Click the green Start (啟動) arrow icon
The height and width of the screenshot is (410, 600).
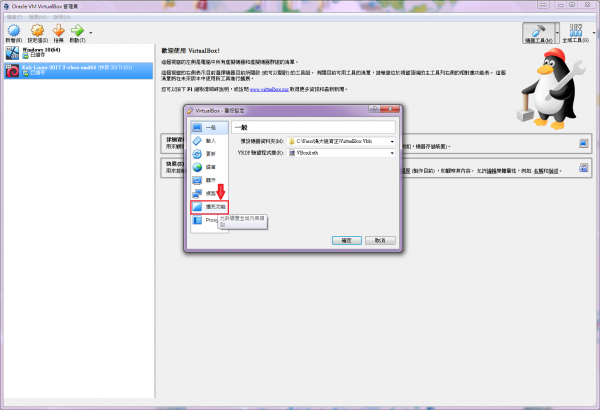pos(79,29)
